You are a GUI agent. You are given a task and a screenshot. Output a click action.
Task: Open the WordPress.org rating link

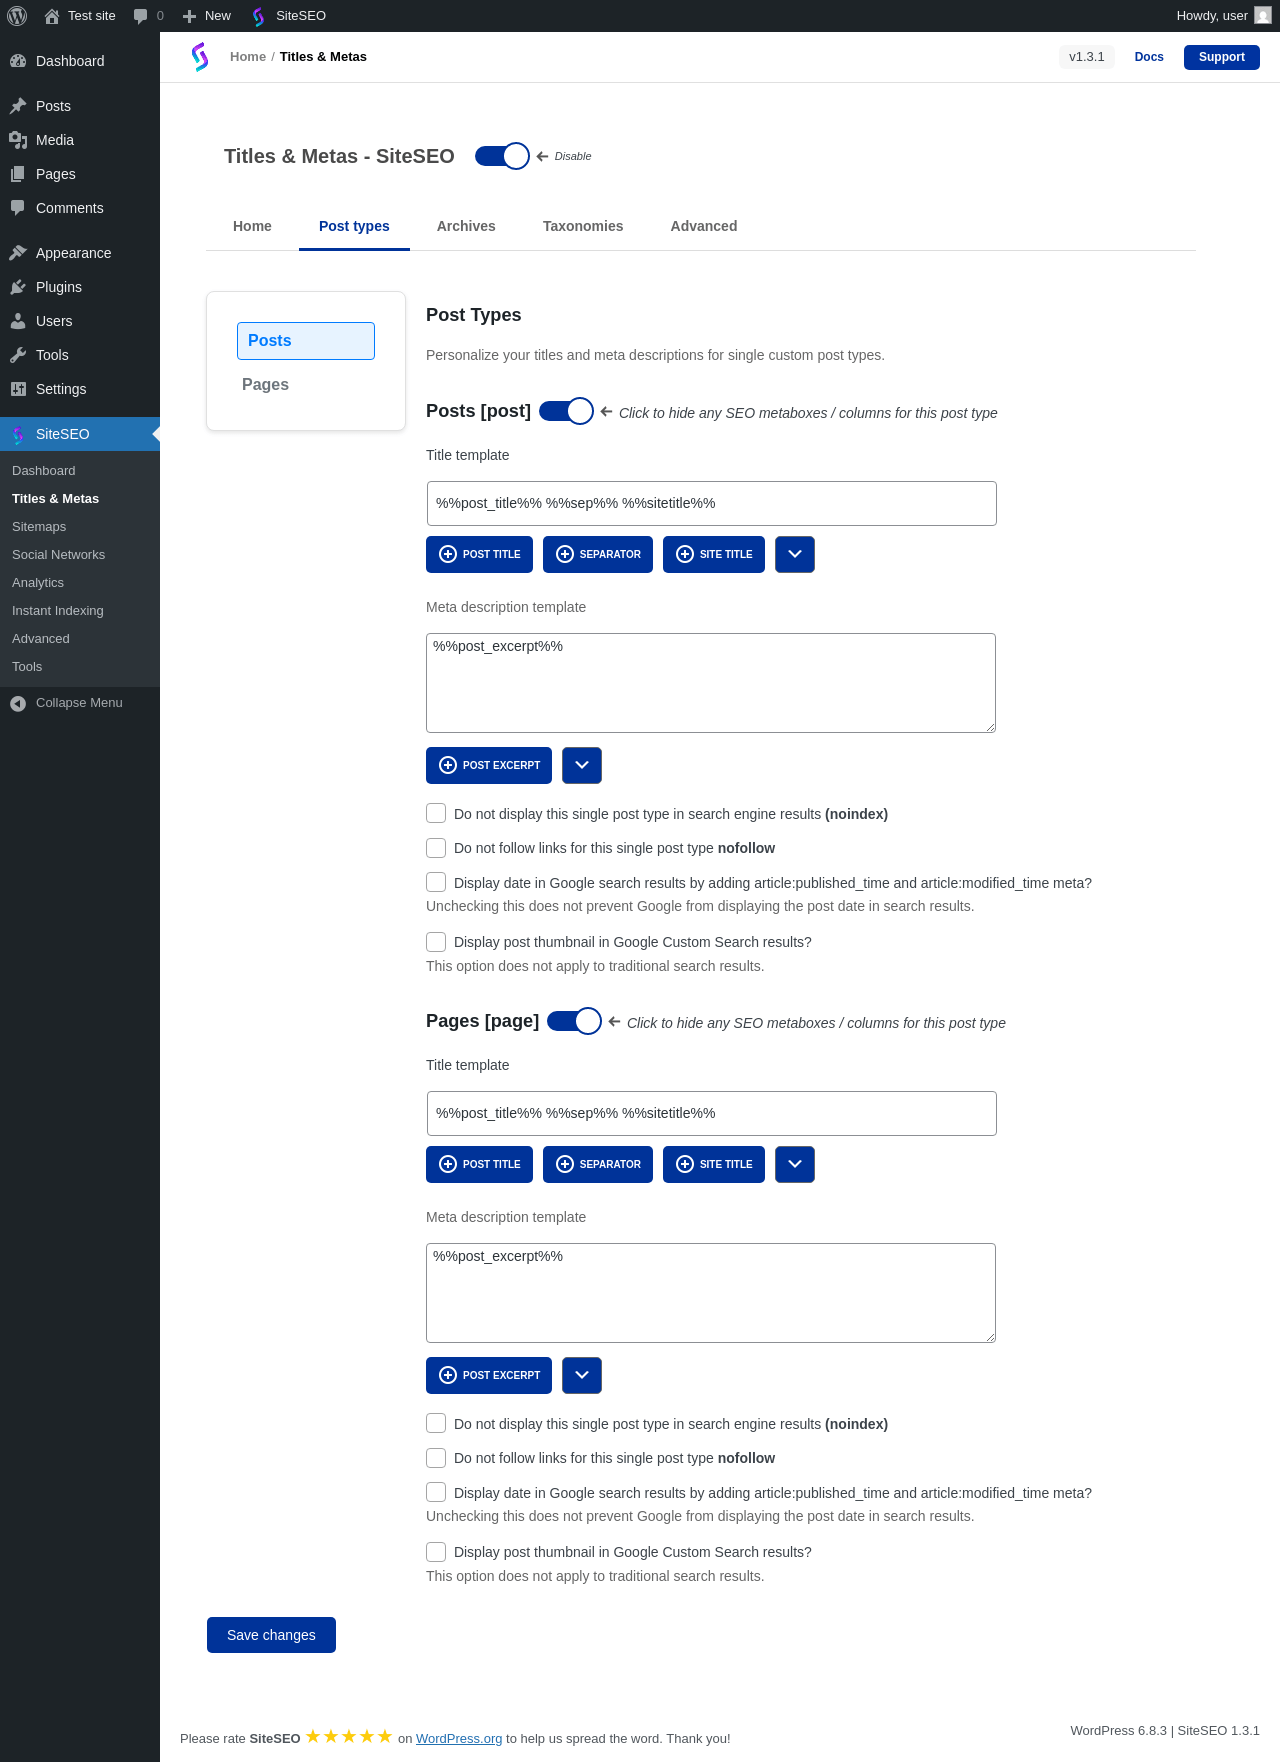click(459, 1738)
